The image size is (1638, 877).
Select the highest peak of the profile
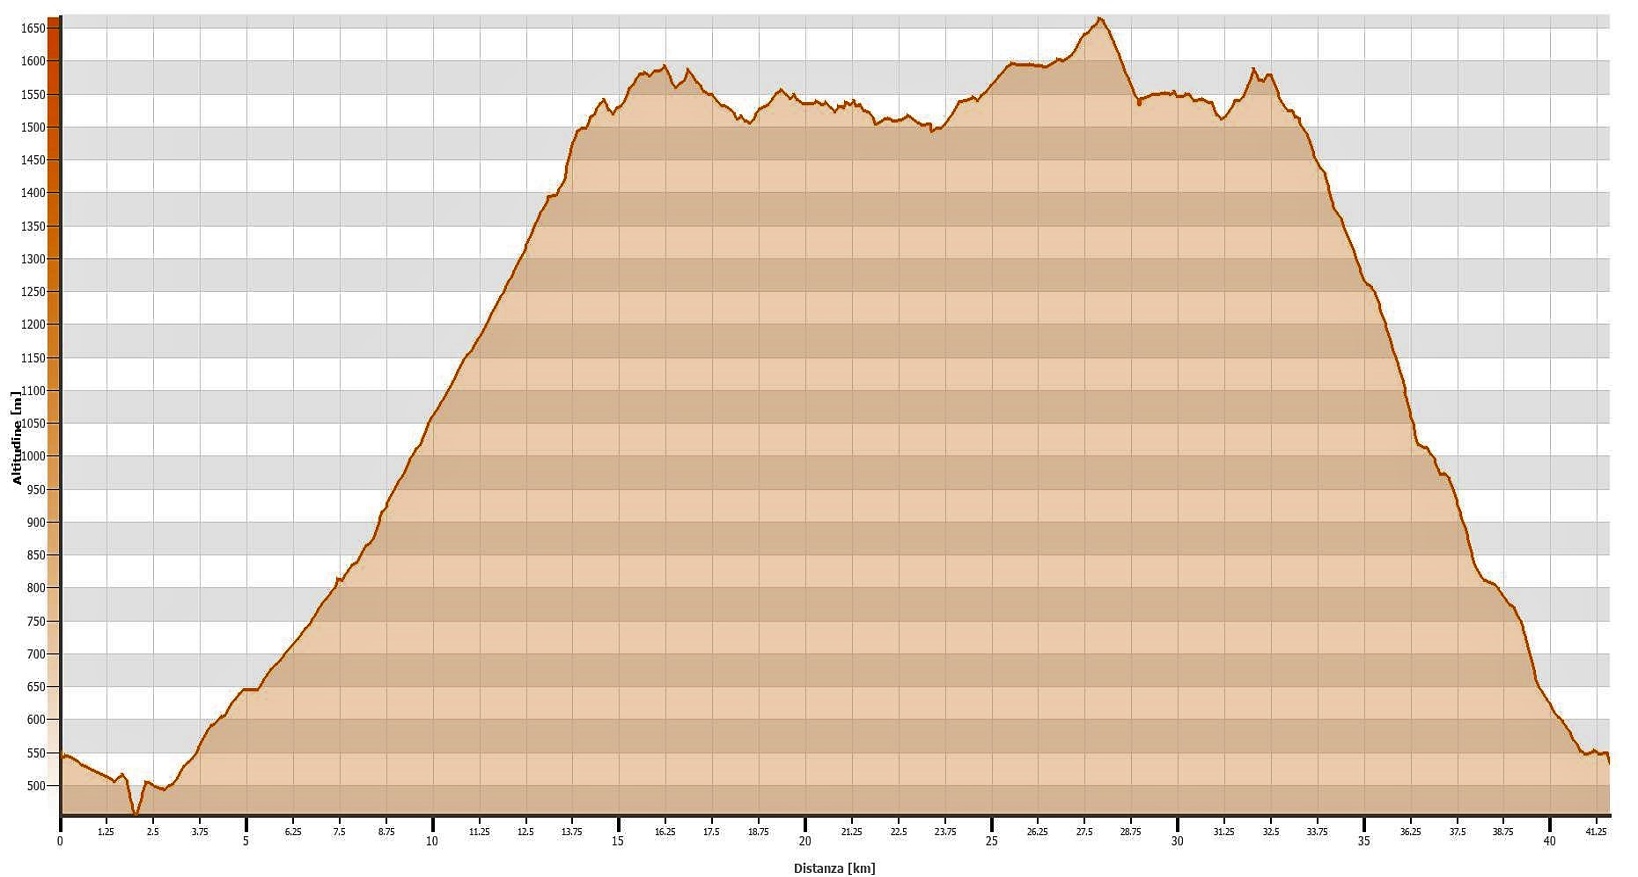(x=1099, y=19)
